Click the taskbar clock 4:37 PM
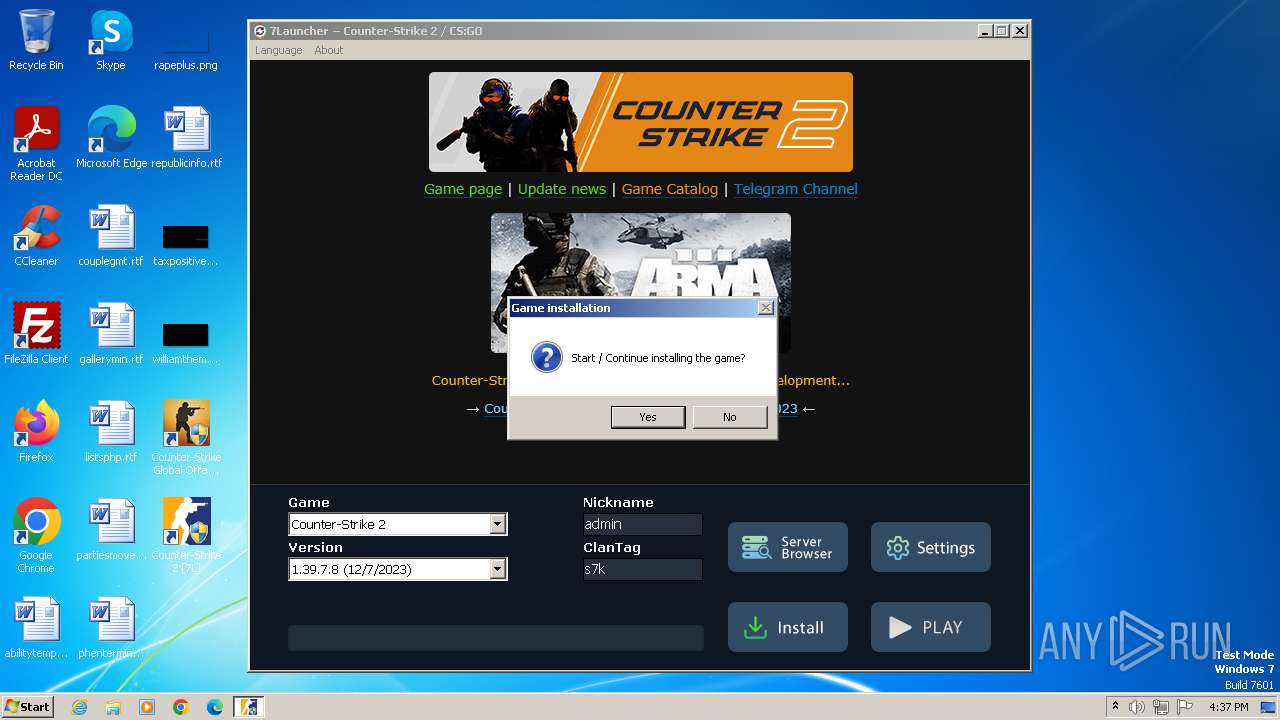Image resolution: width=1280 pixels, height=720 pixels. [x=1228, y=707]
